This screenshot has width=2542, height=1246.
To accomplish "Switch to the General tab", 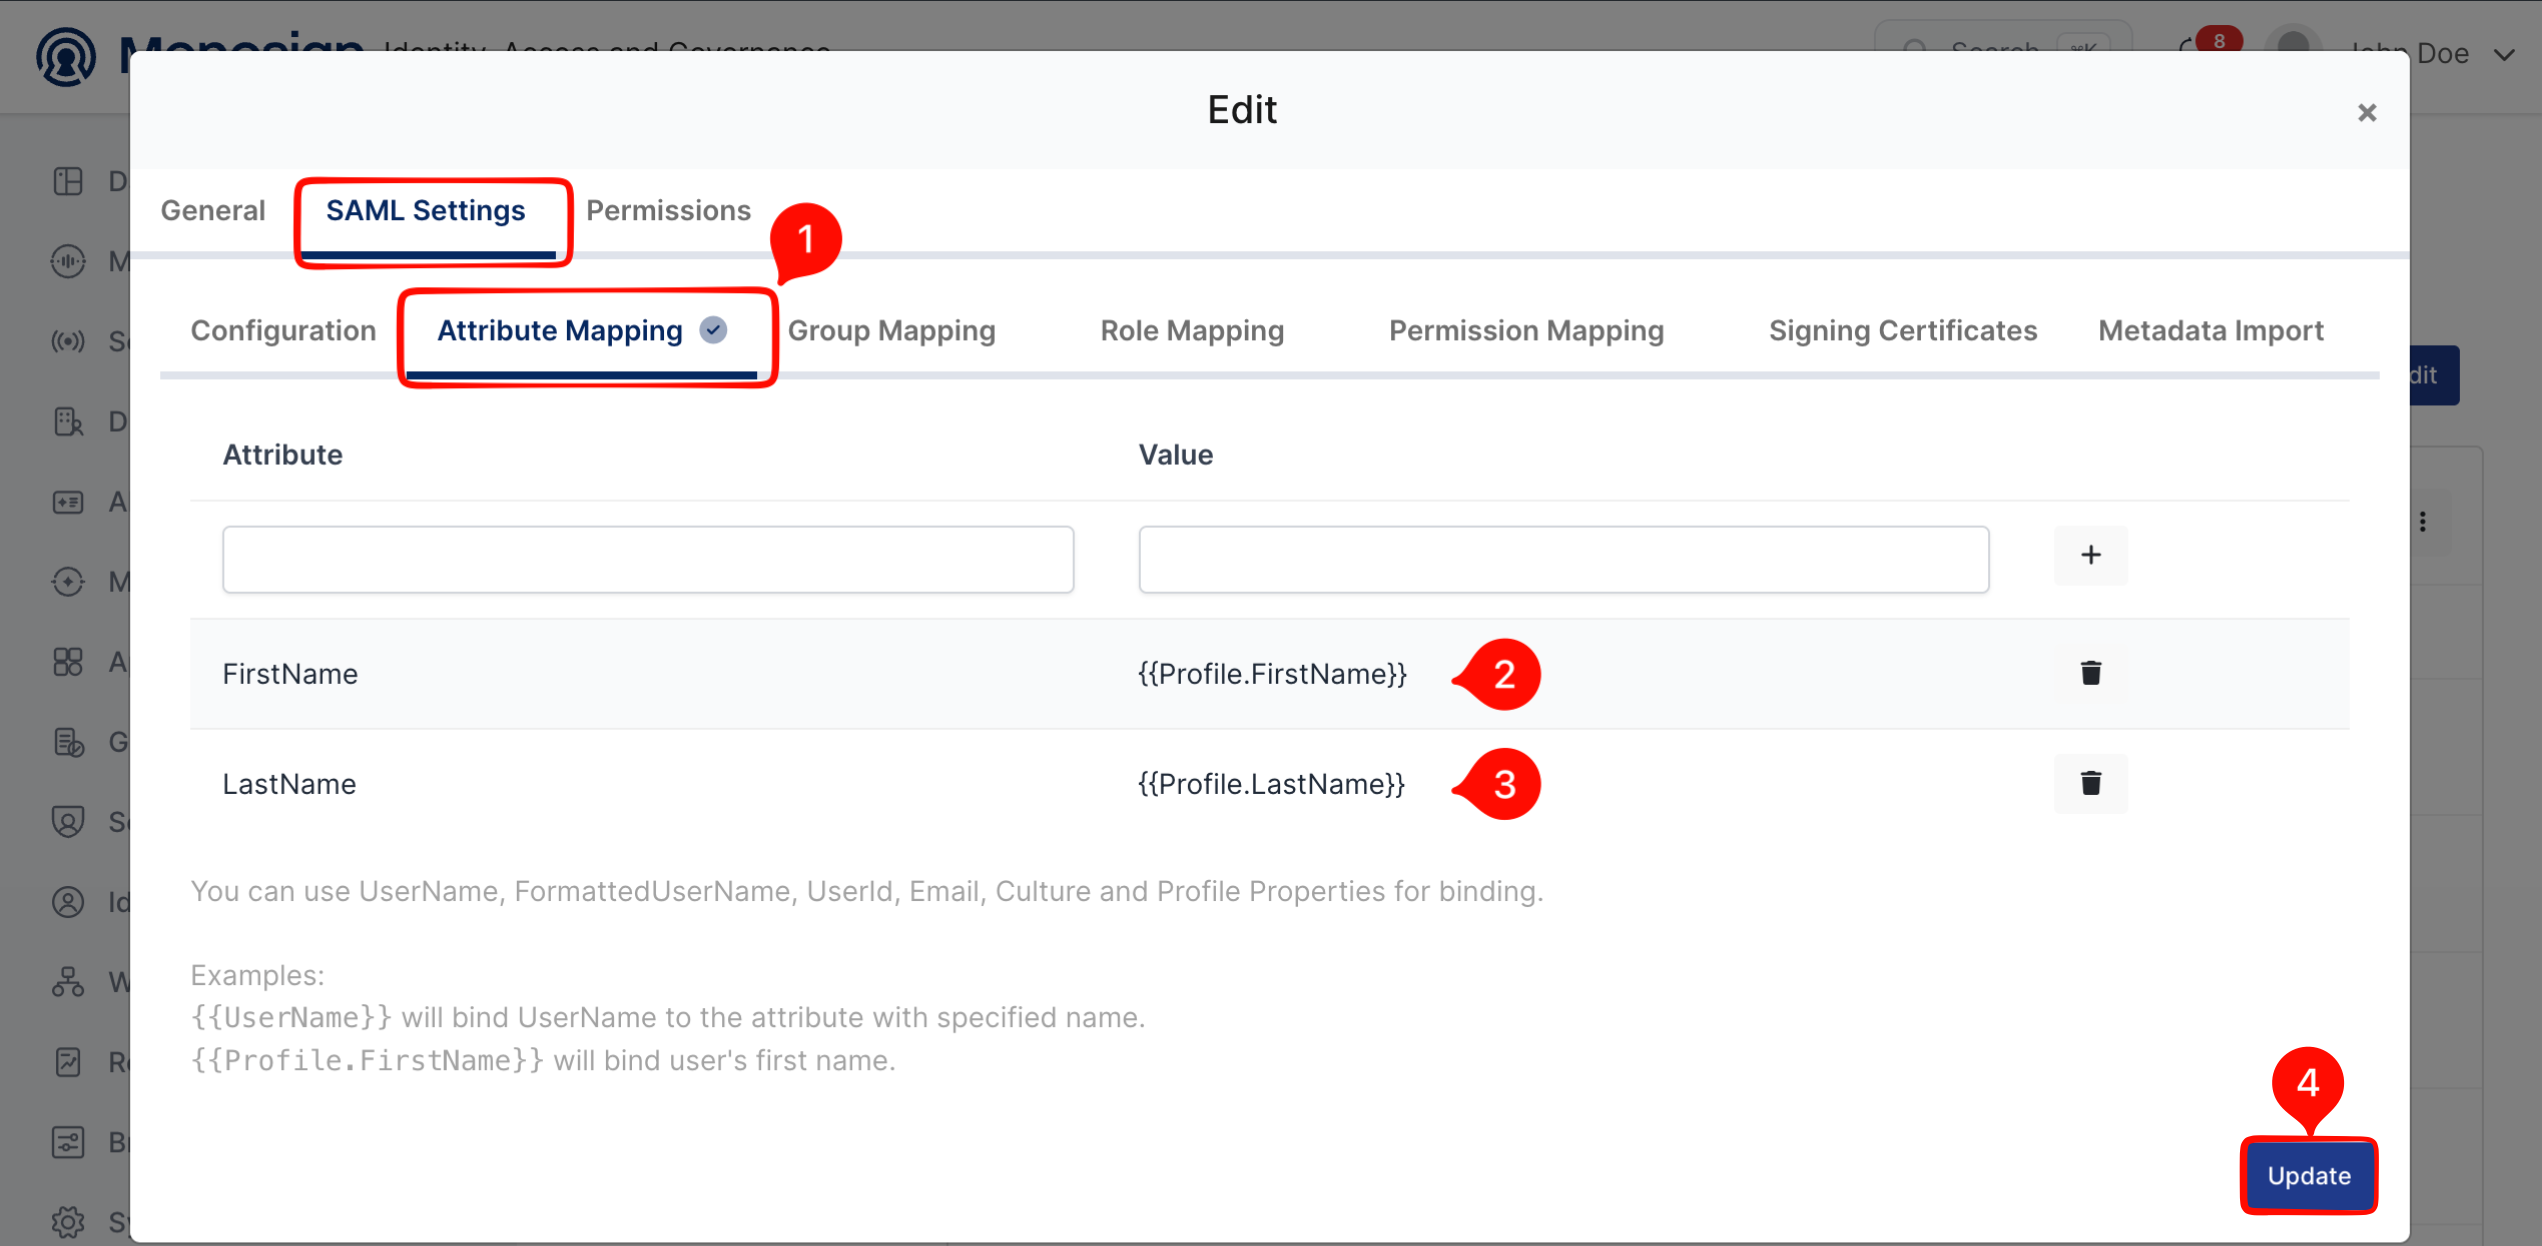I will click(213, 210).
